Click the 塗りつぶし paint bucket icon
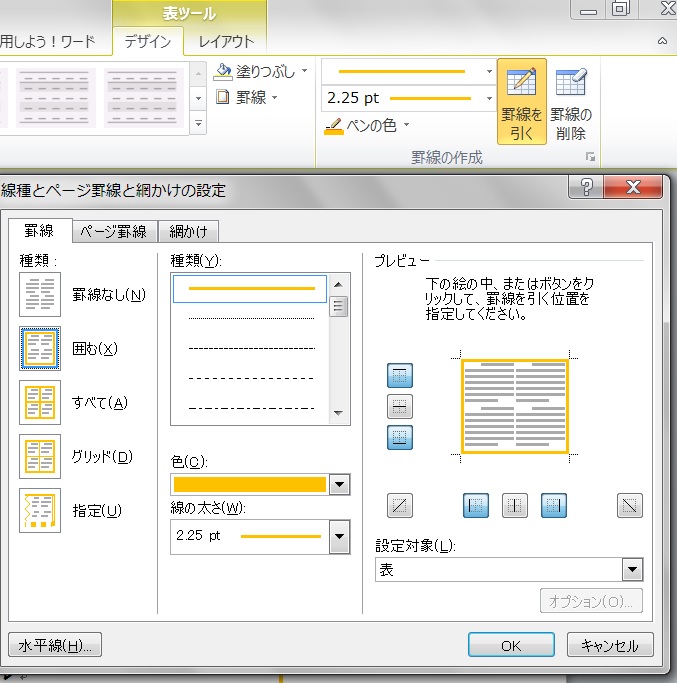Screen dimensions: 677x683 coord(223,71)
